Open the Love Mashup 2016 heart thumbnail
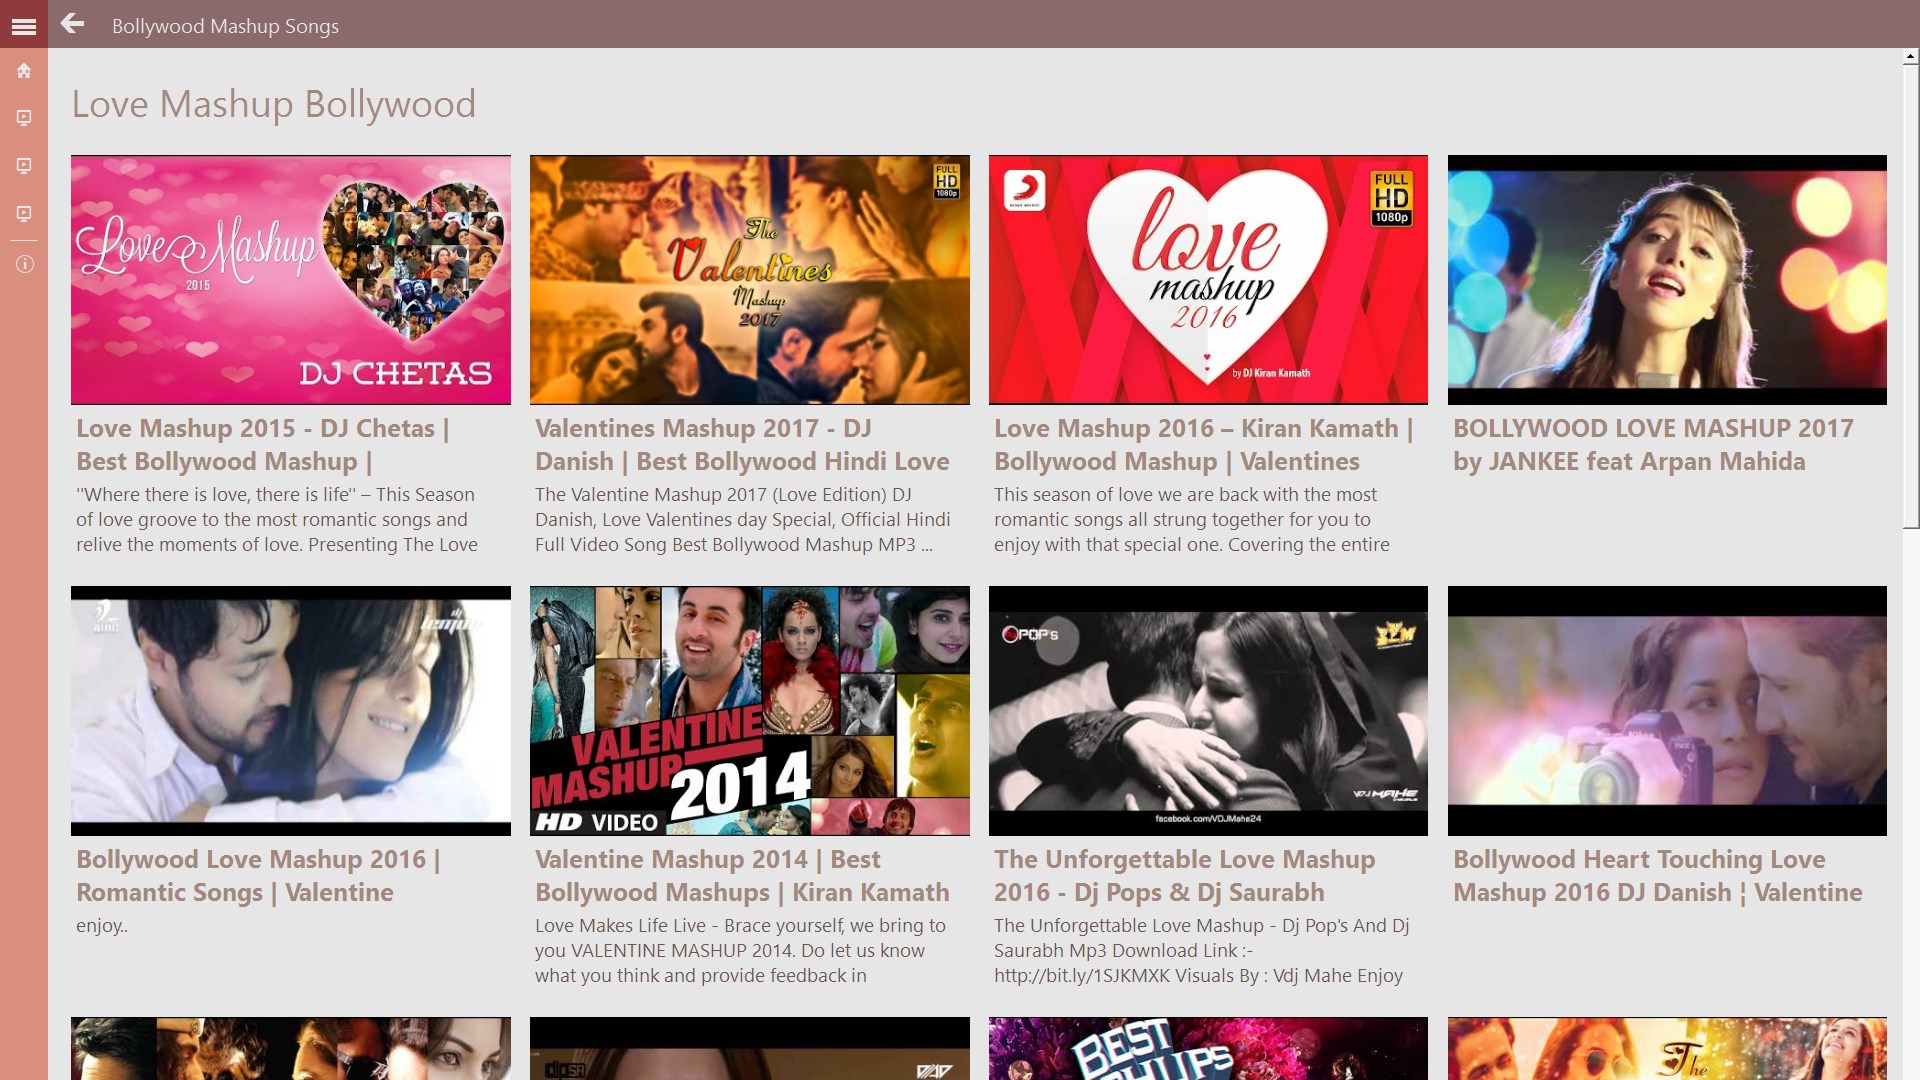 pos(1208,280)
